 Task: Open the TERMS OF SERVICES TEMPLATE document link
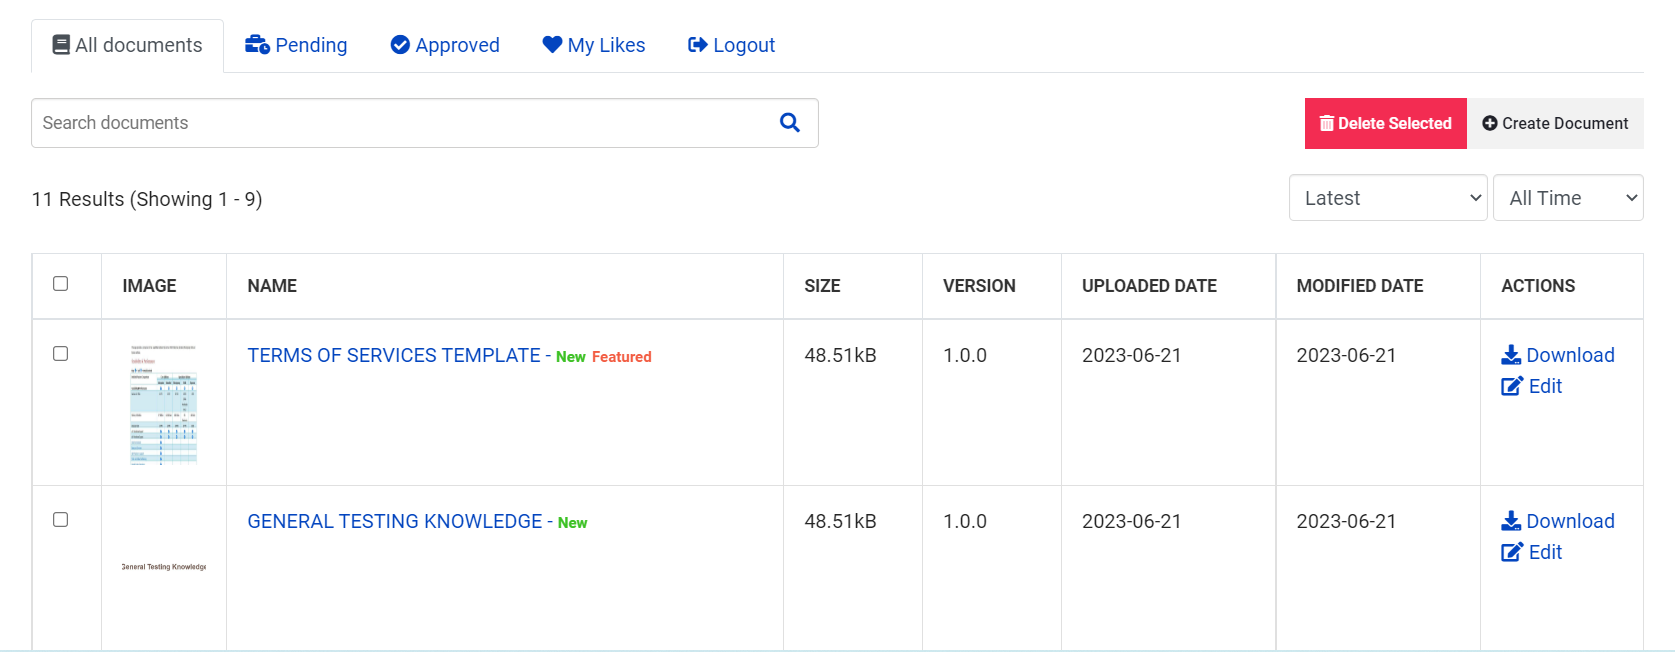[393, 356]
